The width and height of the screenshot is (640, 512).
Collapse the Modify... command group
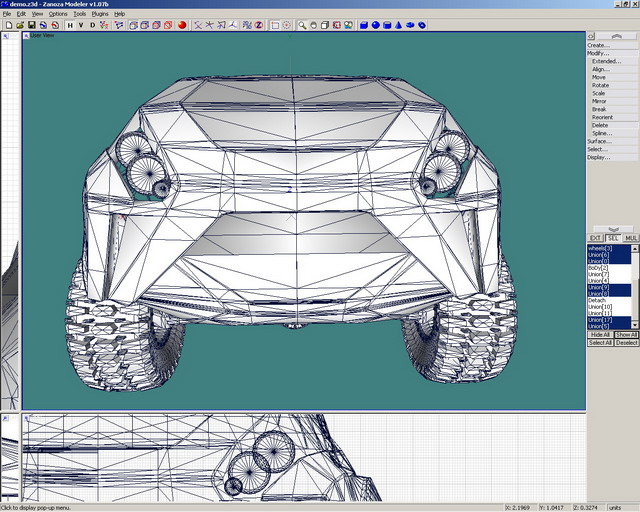click(x=599, y=53)
